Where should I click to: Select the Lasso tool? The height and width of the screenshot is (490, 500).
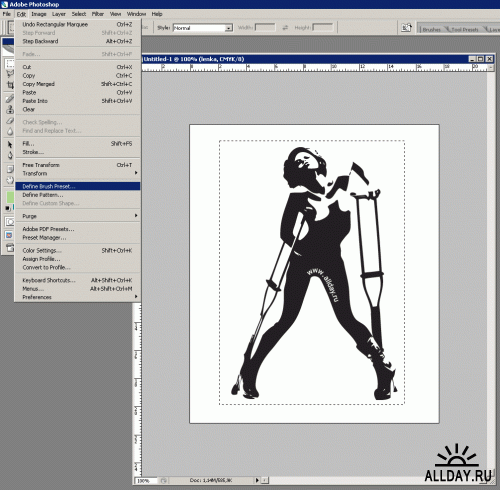(x=10, y=74)
